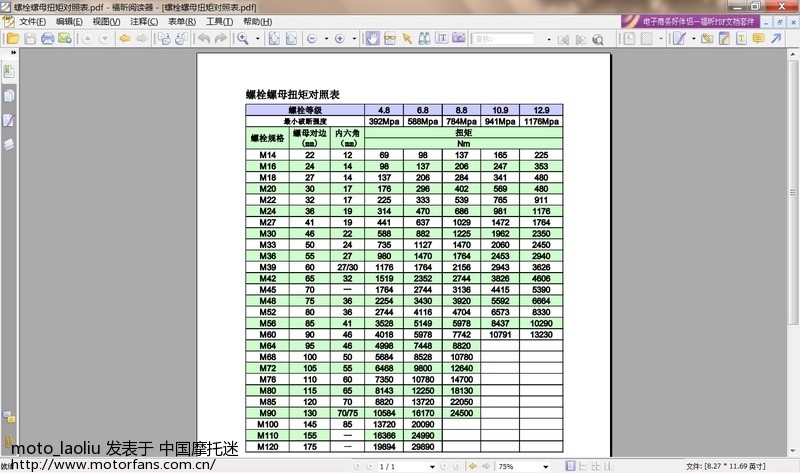Select the text selection (T) tool
This screenshot has height=473, width=800.
[x=441, y=39]
